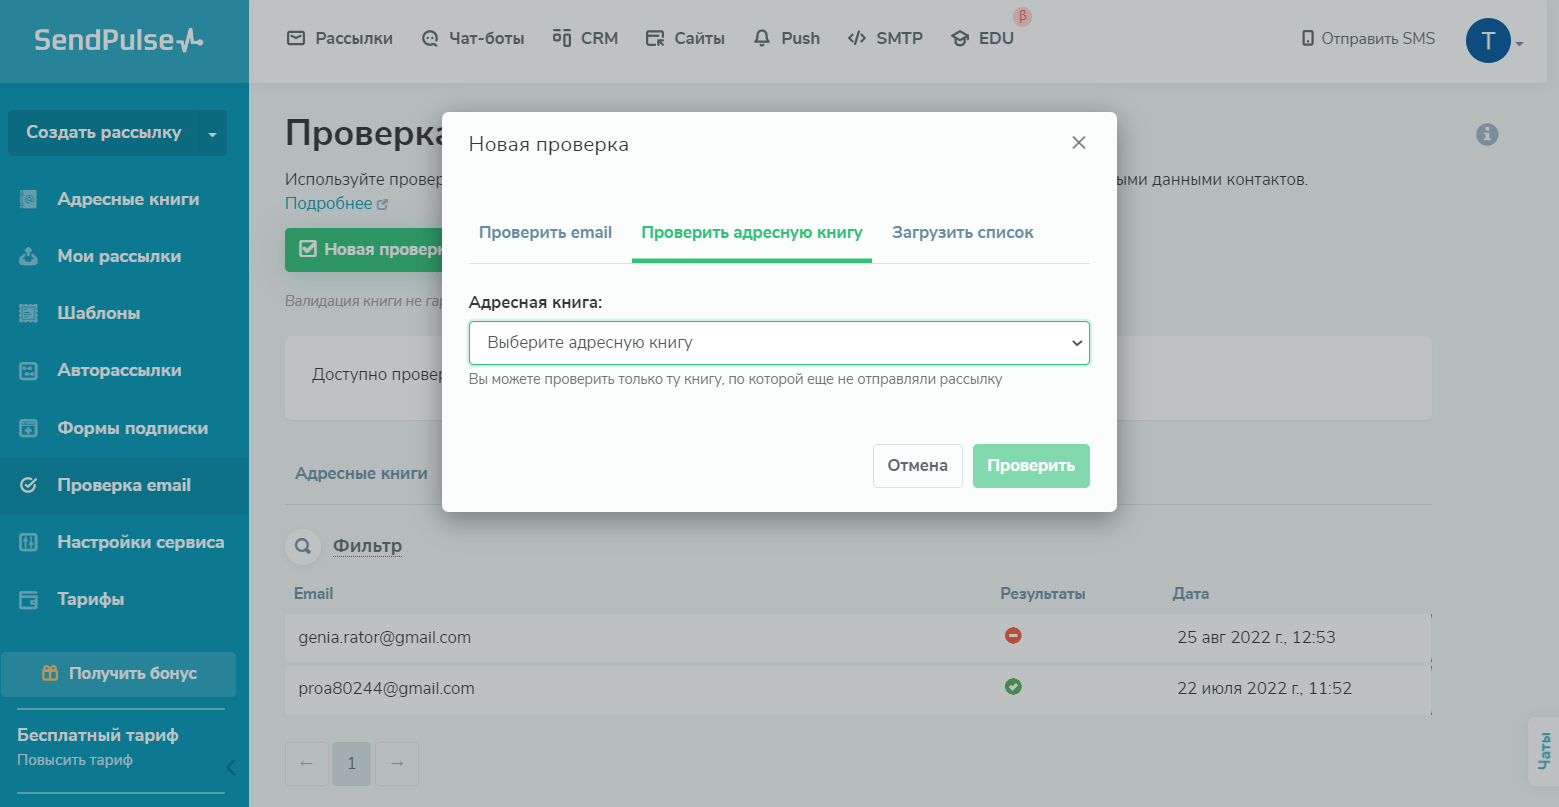Go to the next results page arrow
Screen dimensions: 1559x807
(397, 764)
